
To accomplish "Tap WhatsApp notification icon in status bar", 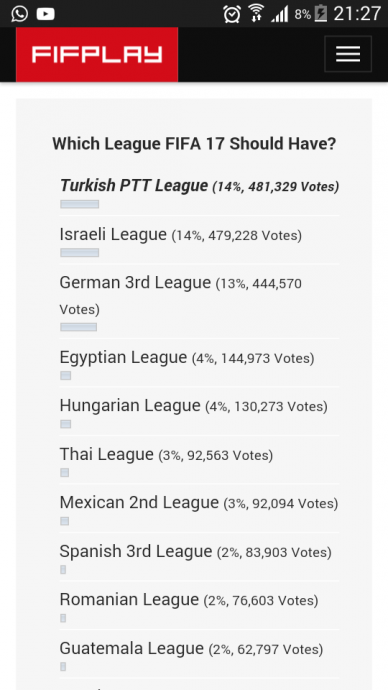I will tap(19, 14).
